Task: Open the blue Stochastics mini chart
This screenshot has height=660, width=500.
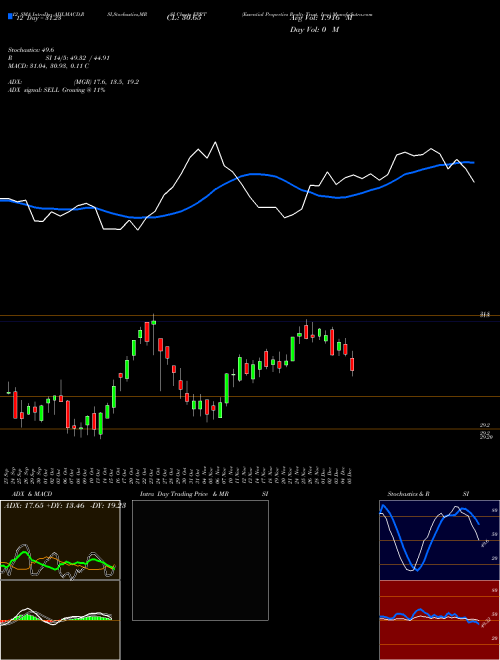Action: click(x=439, y=540)
